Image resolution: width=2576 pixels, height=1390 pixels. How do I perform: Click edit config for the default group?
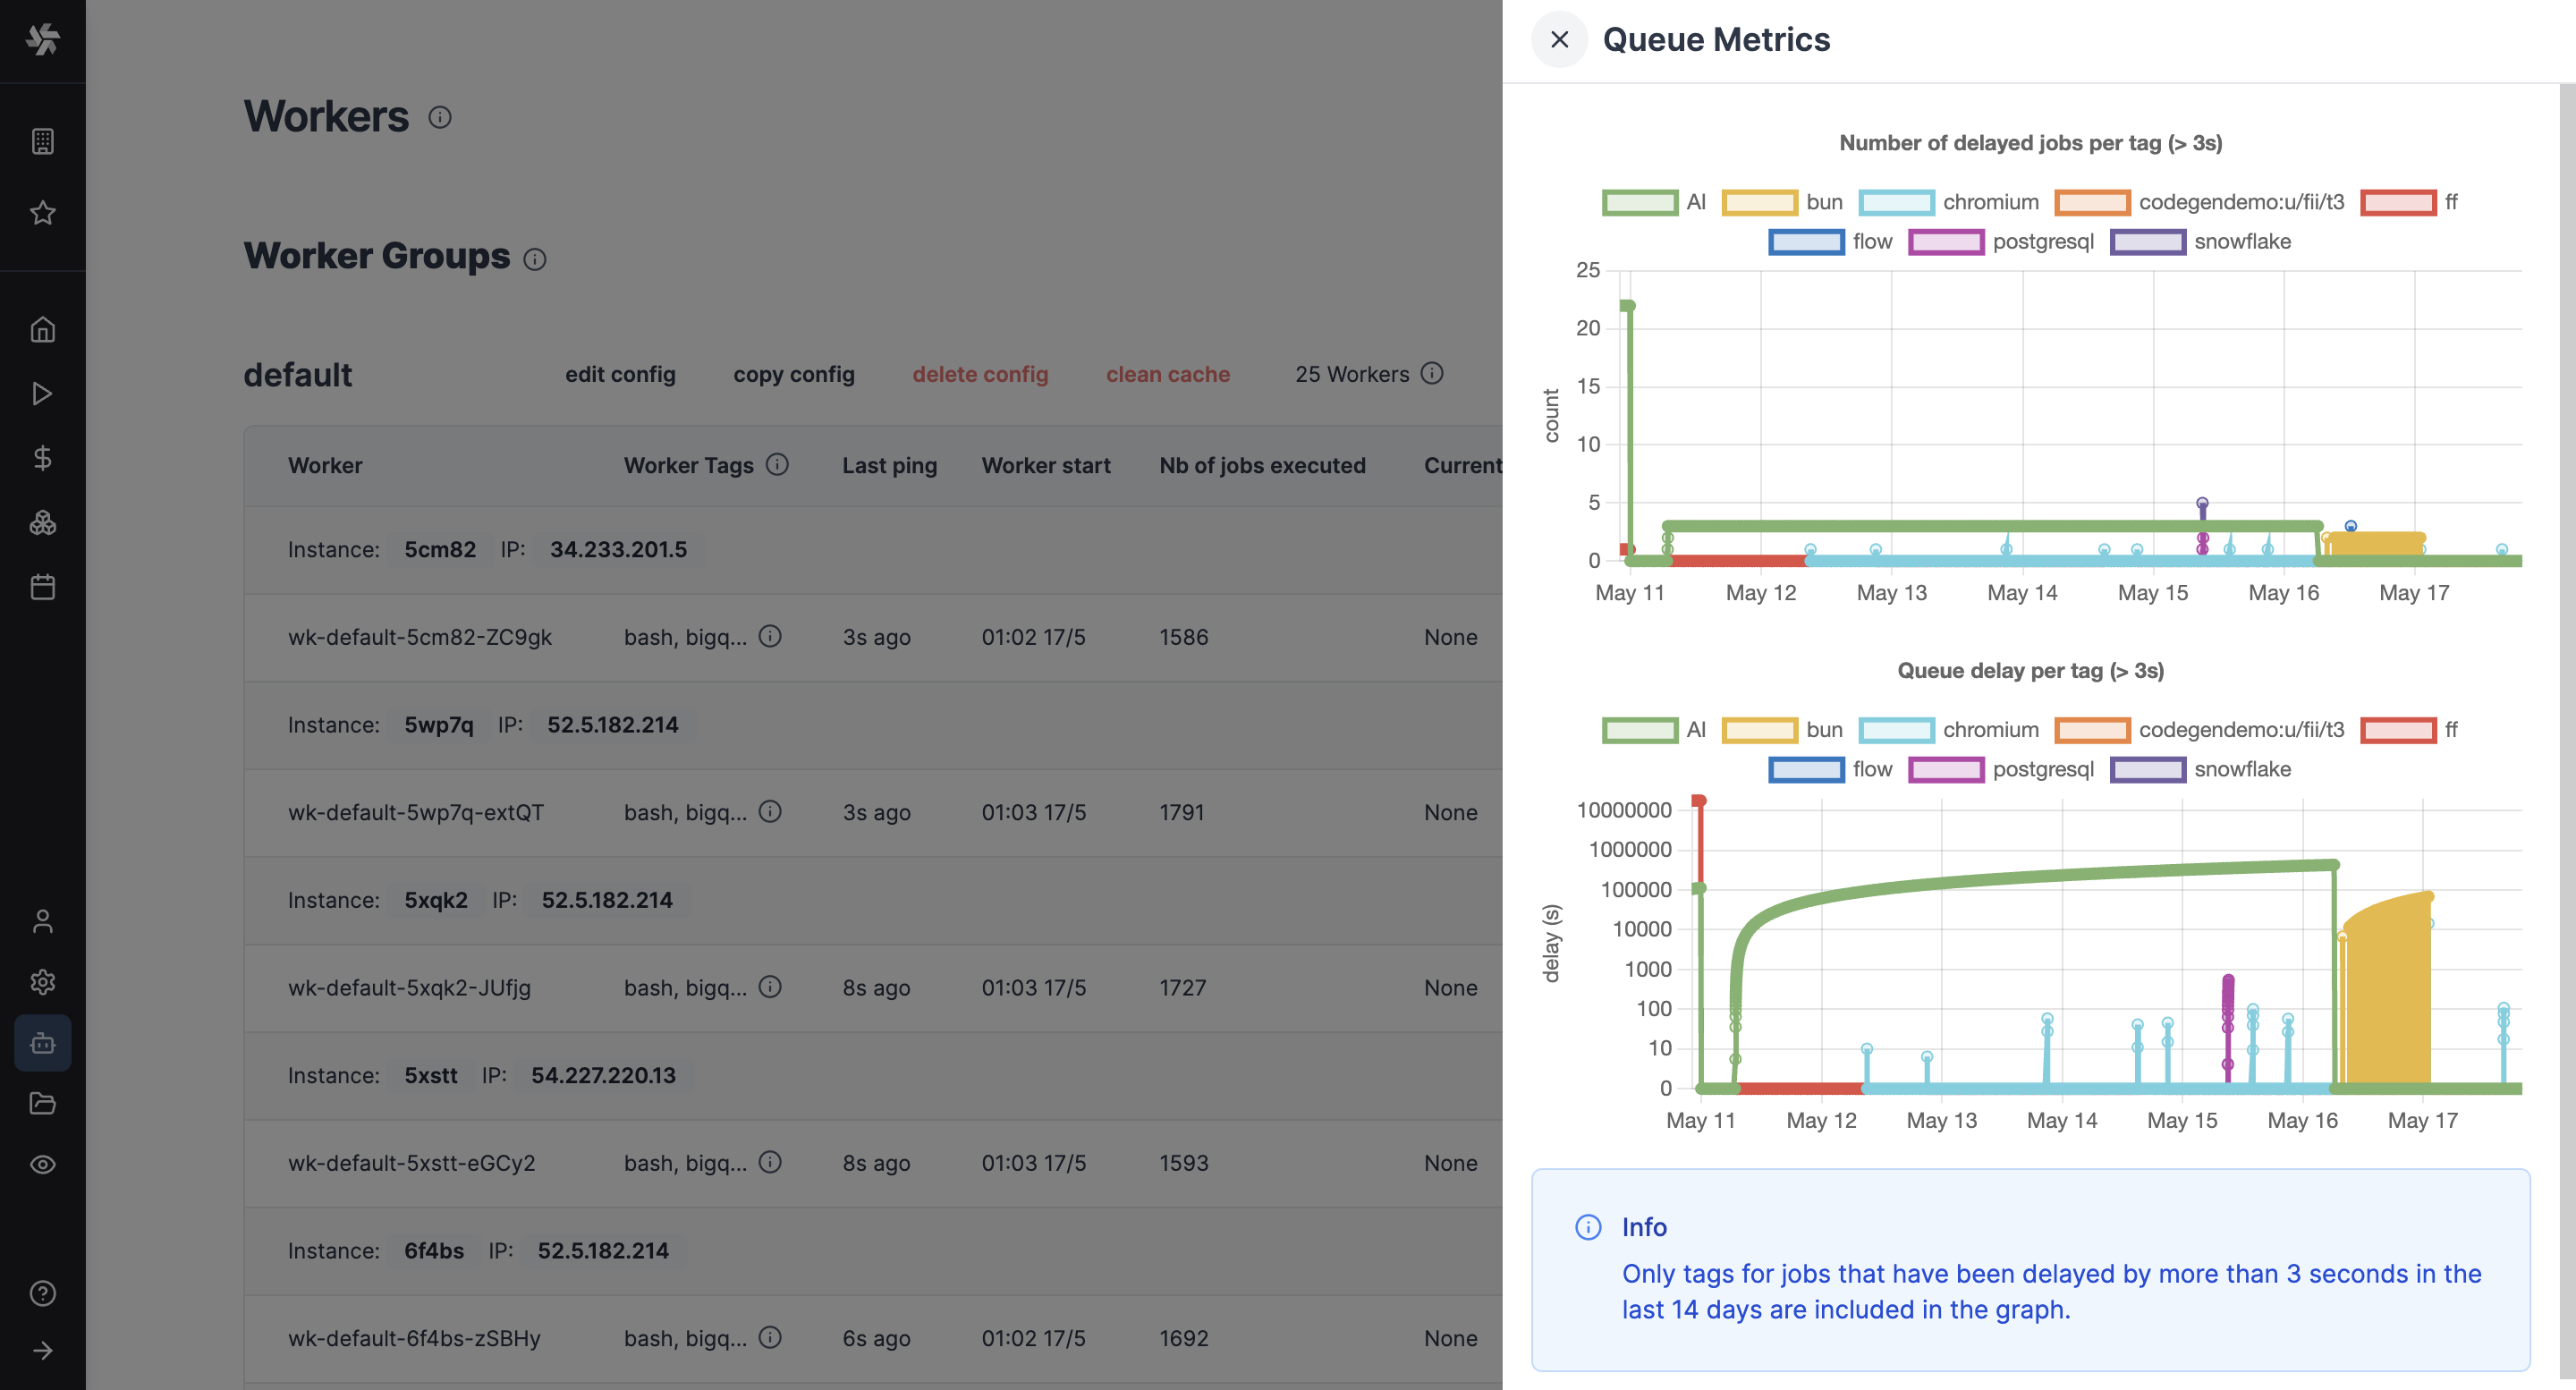point(620,374)
